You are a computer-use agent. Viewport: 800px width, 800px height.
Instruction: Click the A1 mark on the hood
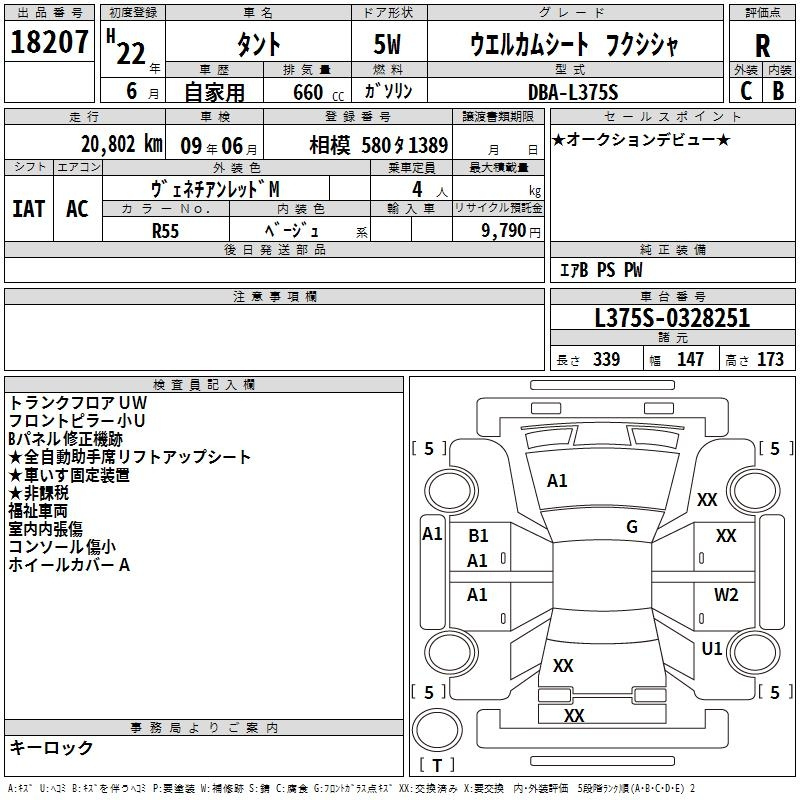(x=557, y=481)
